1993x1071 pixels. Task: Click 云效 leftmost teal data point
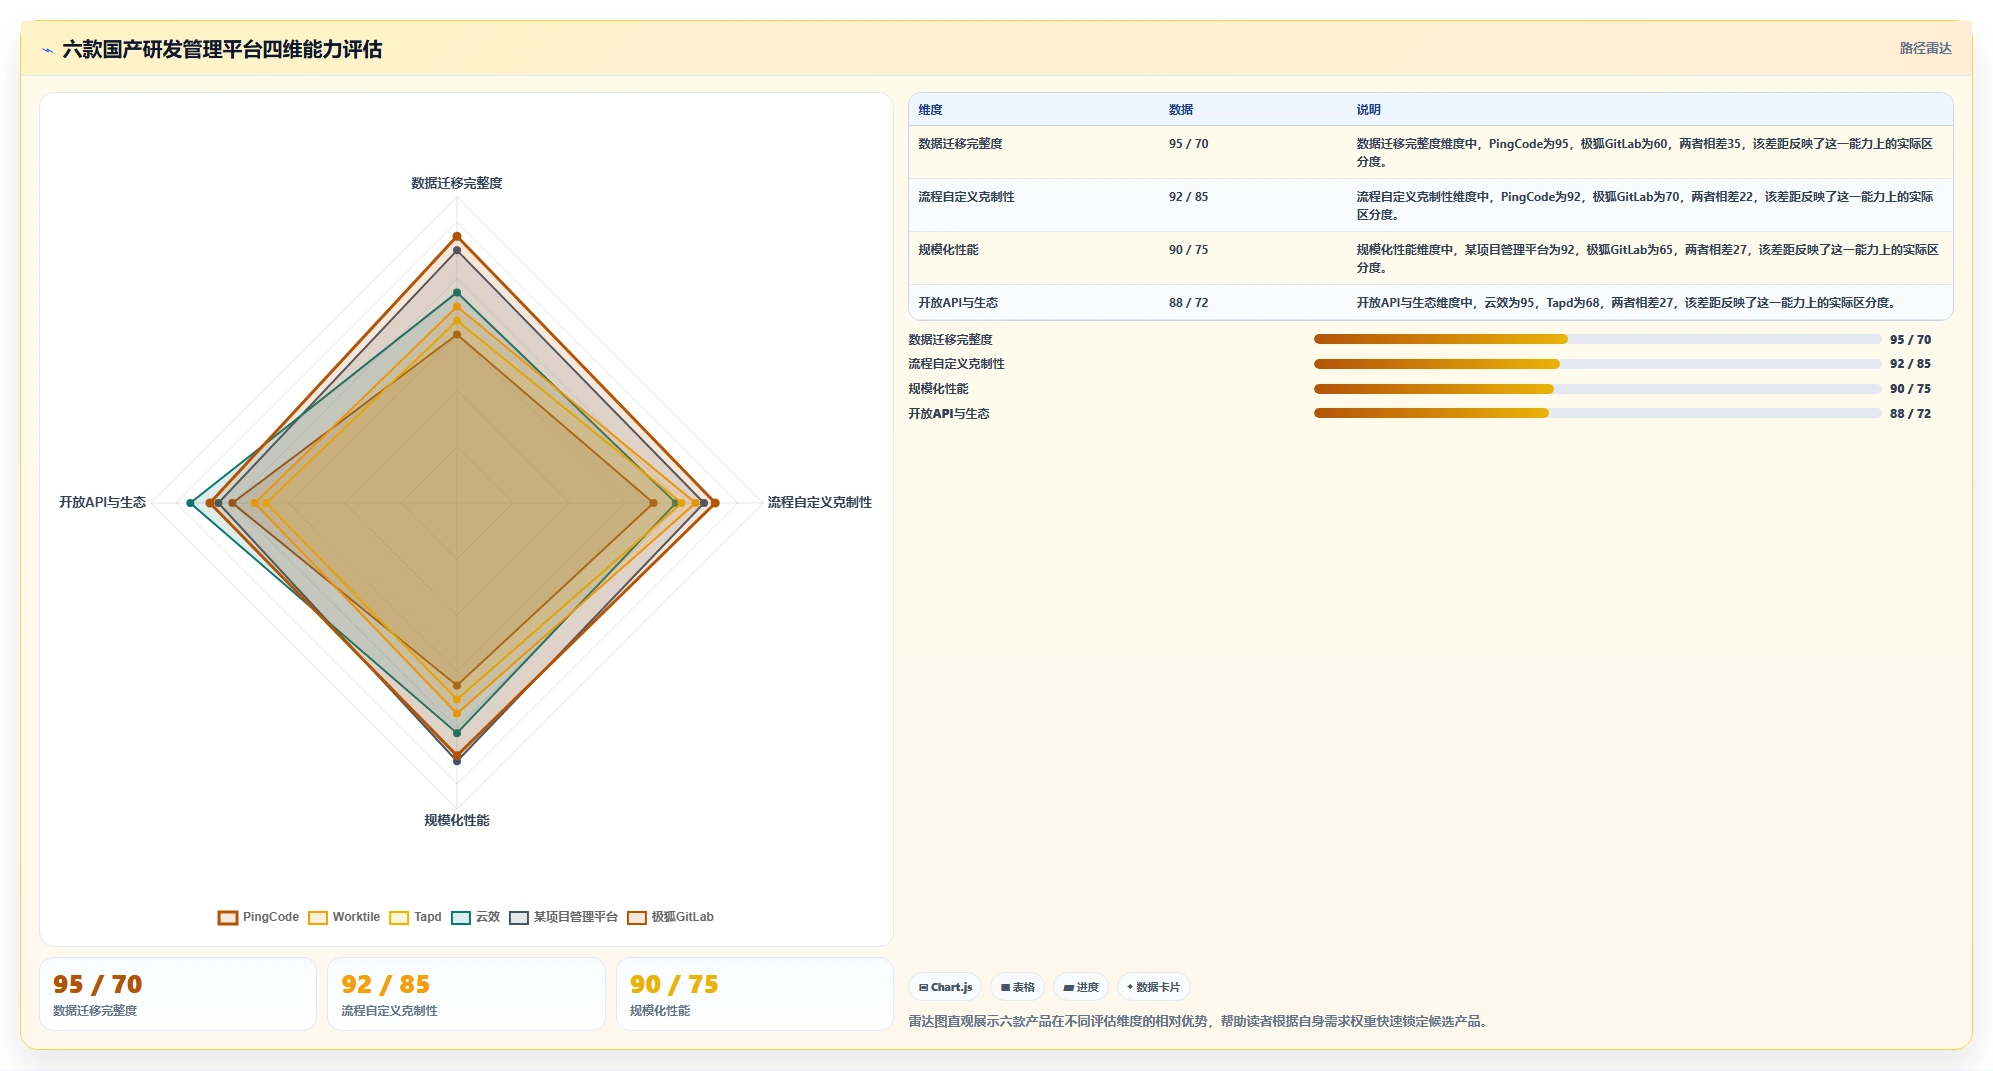coord(190,503)
